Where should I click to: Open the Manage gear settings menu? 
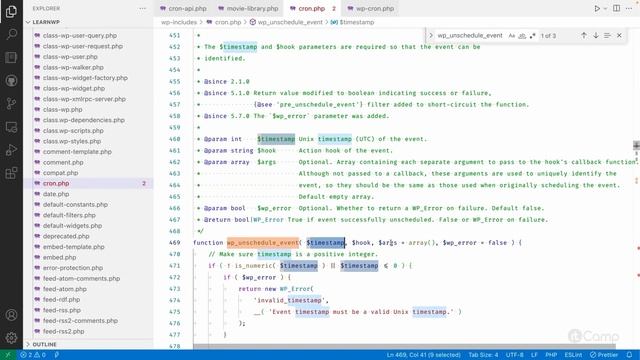[11, 338]
